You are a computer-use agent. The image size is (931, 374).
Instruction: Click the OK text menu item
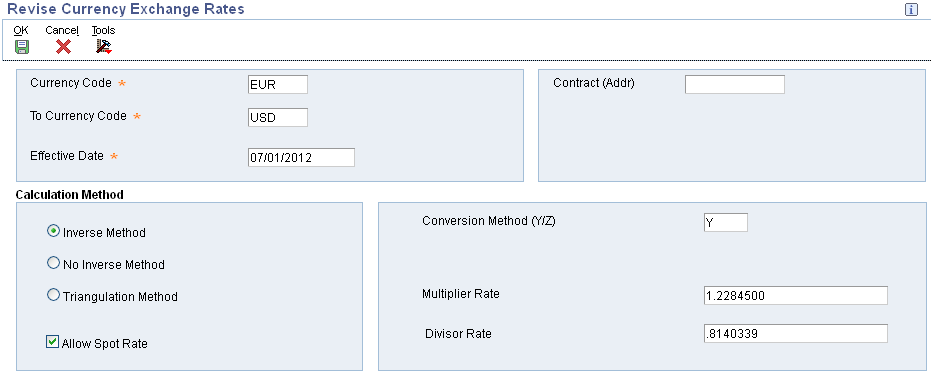click(21, 30)
